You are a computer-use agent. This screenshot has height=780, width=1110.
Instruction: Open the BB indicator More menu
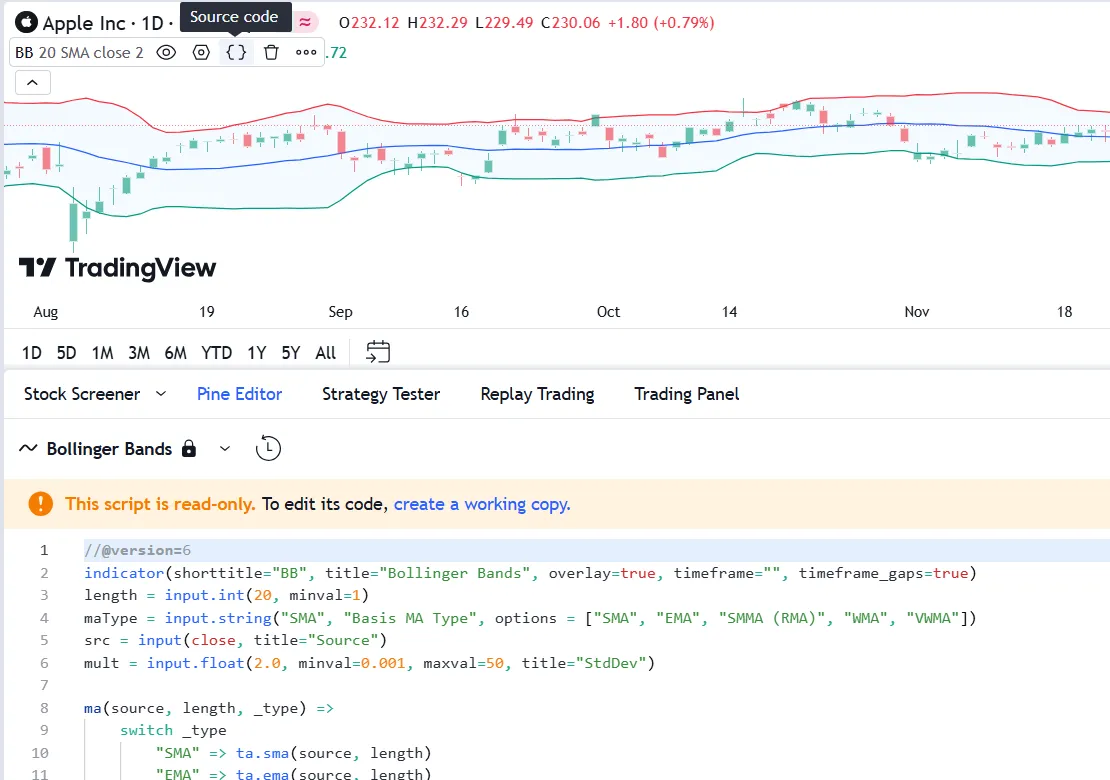(x=306, y=52)
